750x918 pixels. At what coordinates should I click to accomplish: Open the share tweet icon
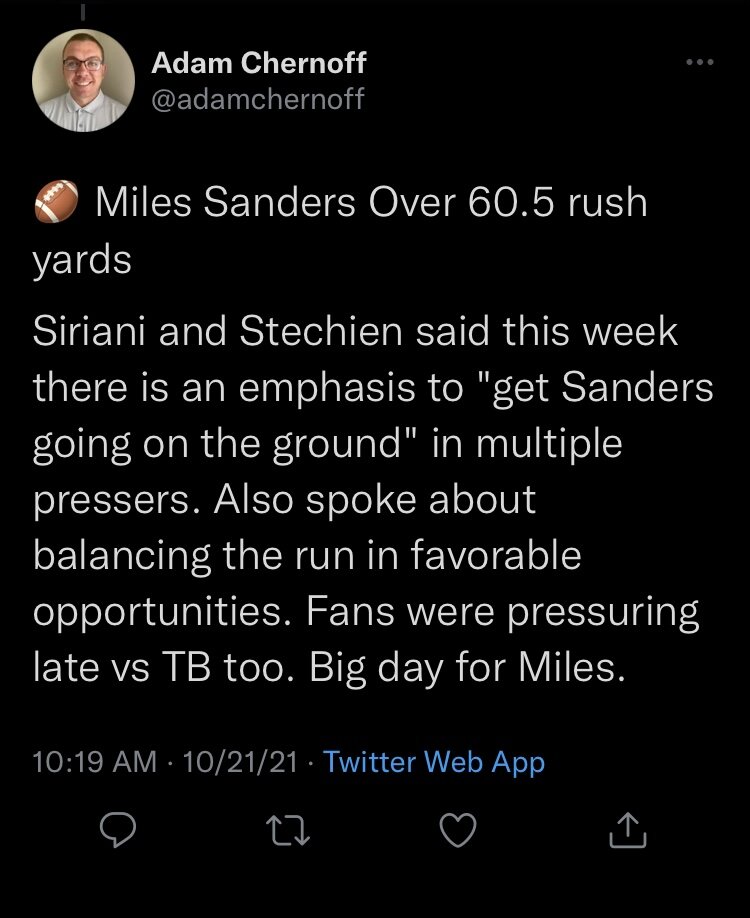point(627,831)
